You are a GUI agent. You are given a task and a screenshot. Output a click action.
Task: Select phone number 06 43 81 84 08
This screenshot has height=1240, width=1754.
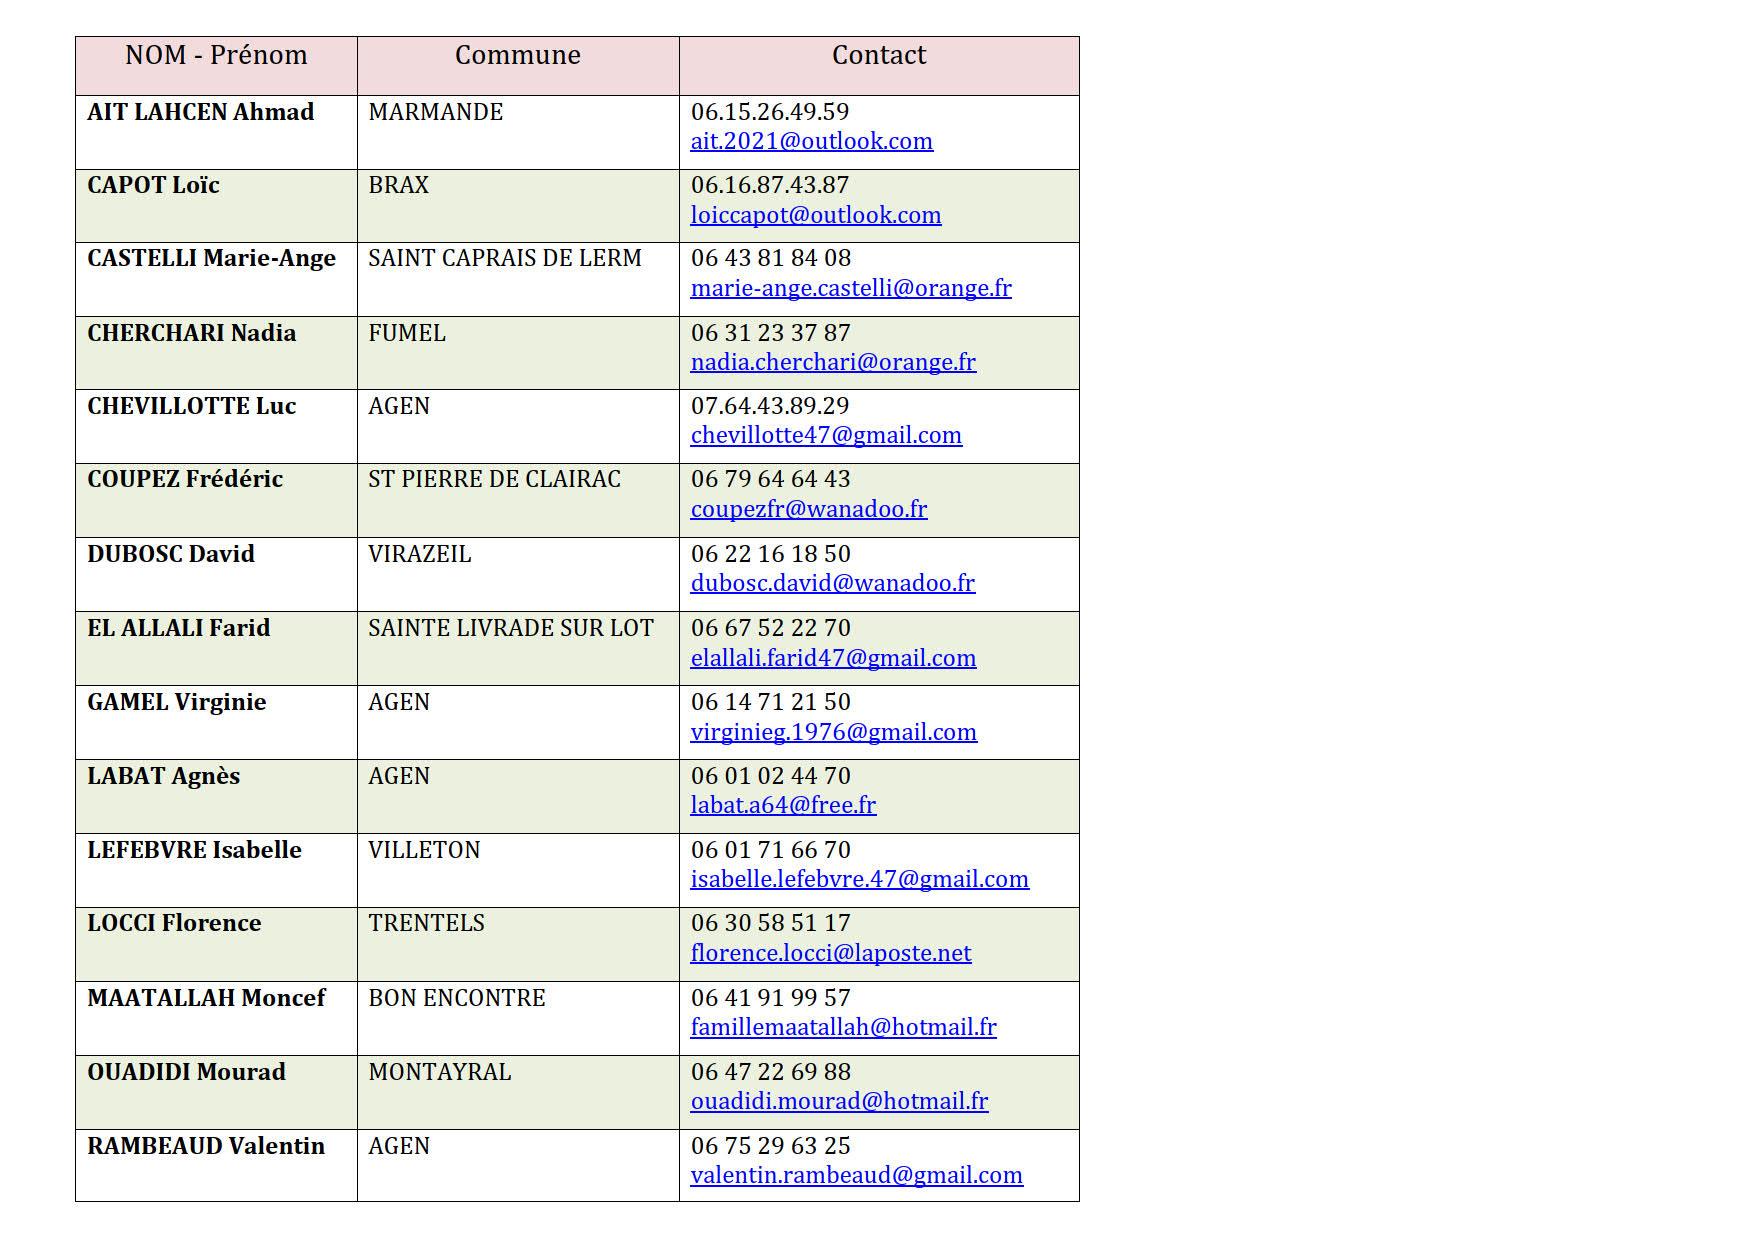(770, 258)
